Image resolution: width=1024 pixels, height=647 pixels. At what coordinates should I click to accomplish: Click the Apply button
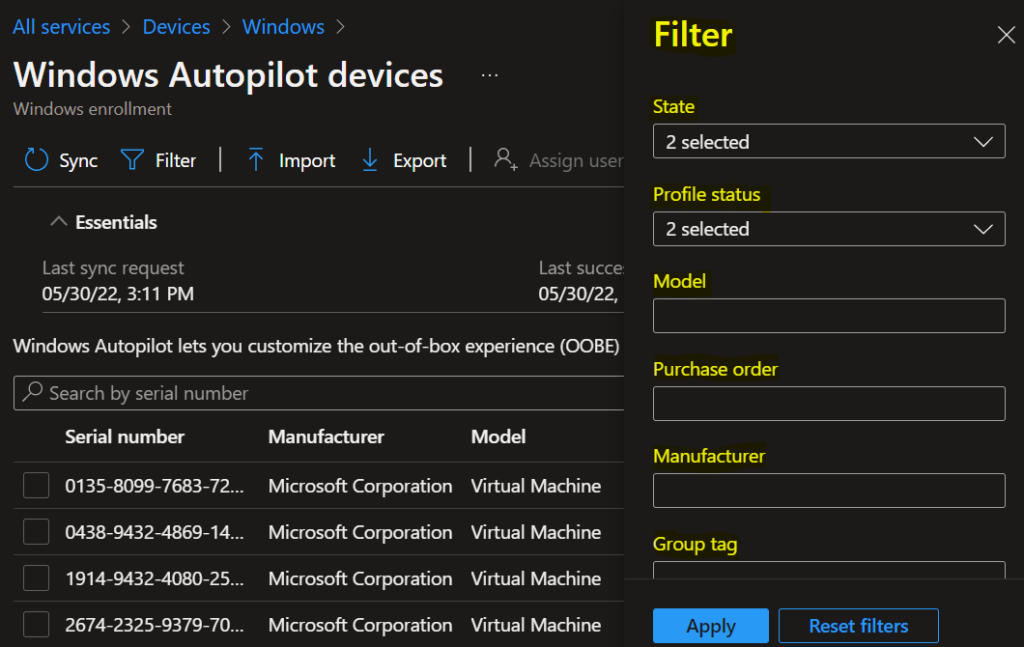click(711, 626)
